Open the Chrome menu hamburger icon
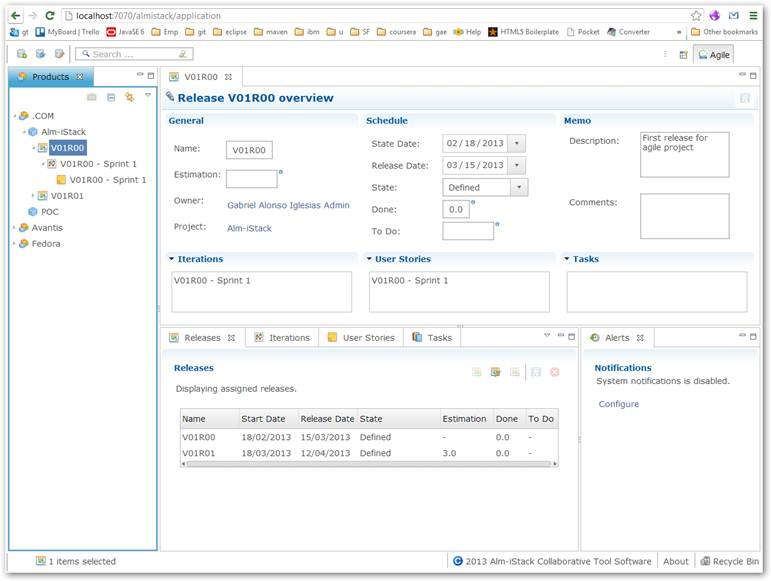The width and height of the screenshot is (771, 581). pos(753,16)
